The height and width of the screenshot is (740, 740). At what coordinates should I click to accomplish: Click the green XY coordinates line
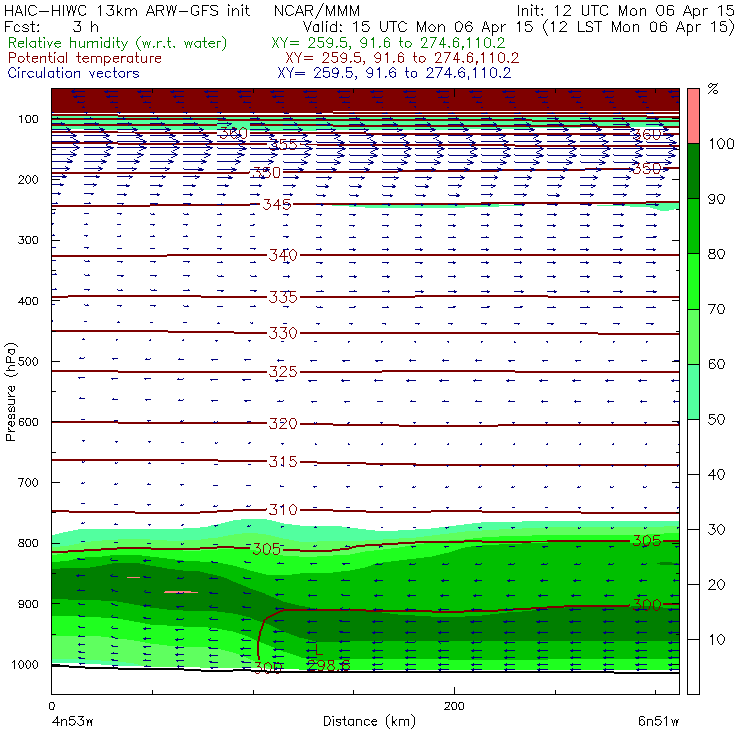tap(388, 43)
